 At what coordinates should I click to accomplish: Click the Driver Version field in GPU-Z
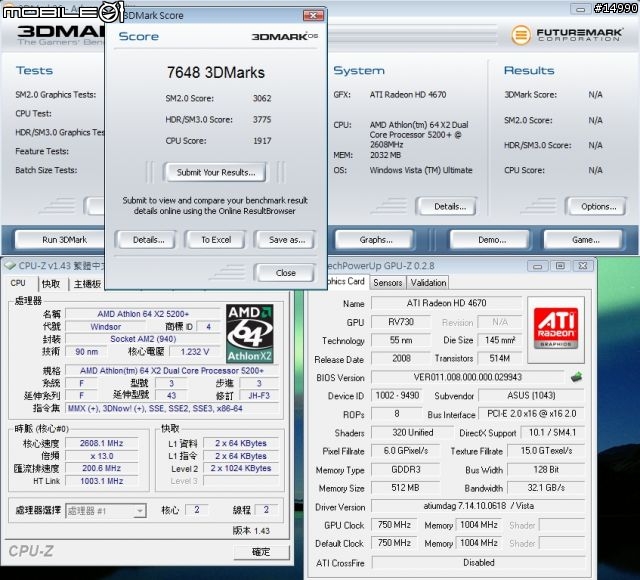(478, 506)
